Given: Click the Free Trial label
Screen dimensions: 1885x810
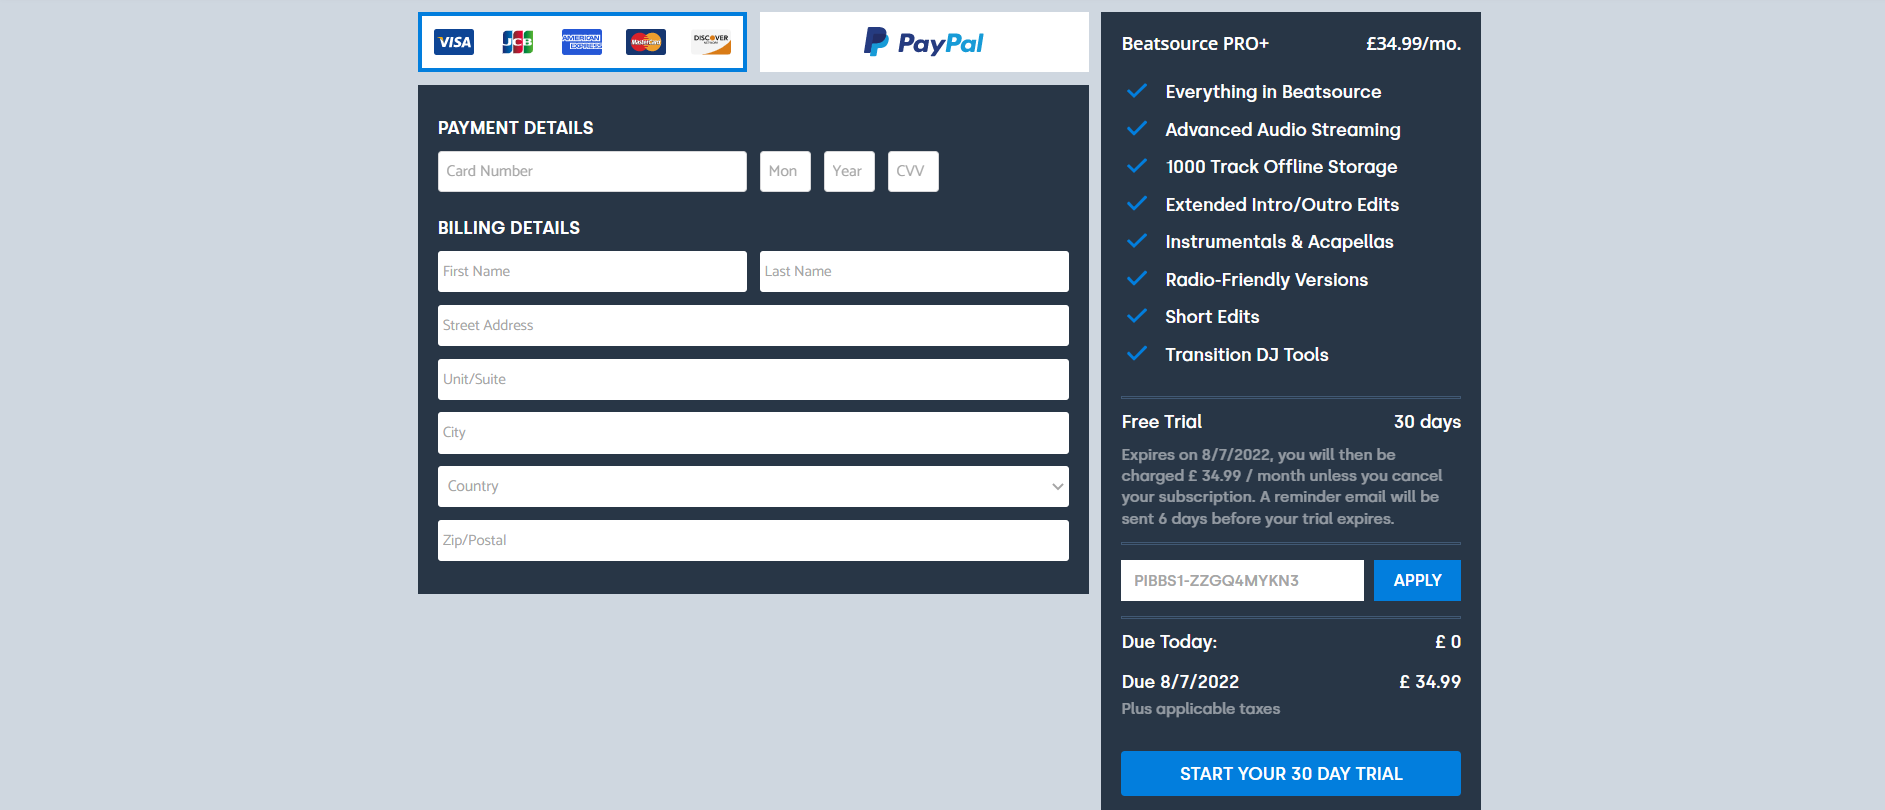Looking at the screenshot, I should point(1162,422).
